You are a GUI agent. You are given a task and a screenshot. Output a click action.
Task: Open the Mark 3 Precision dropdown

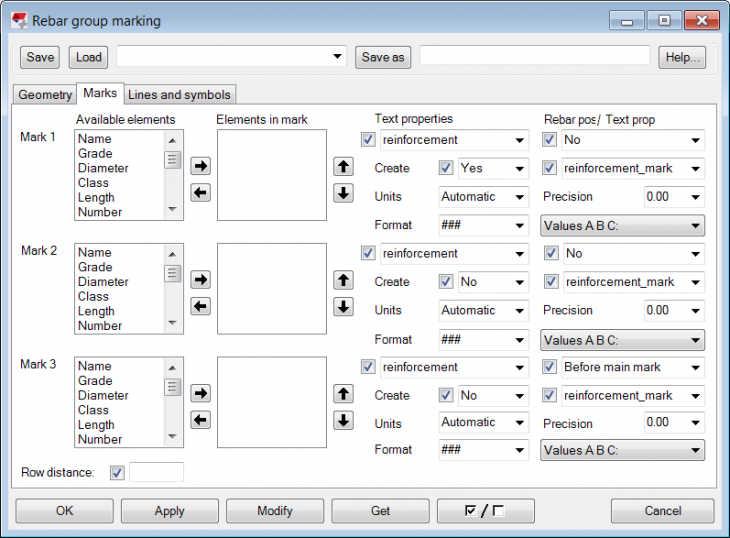[673, 423]
